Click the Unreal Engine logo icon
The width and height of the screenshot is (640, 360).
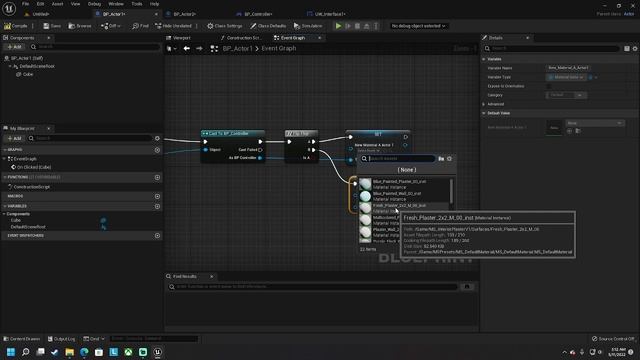point(9,9)
